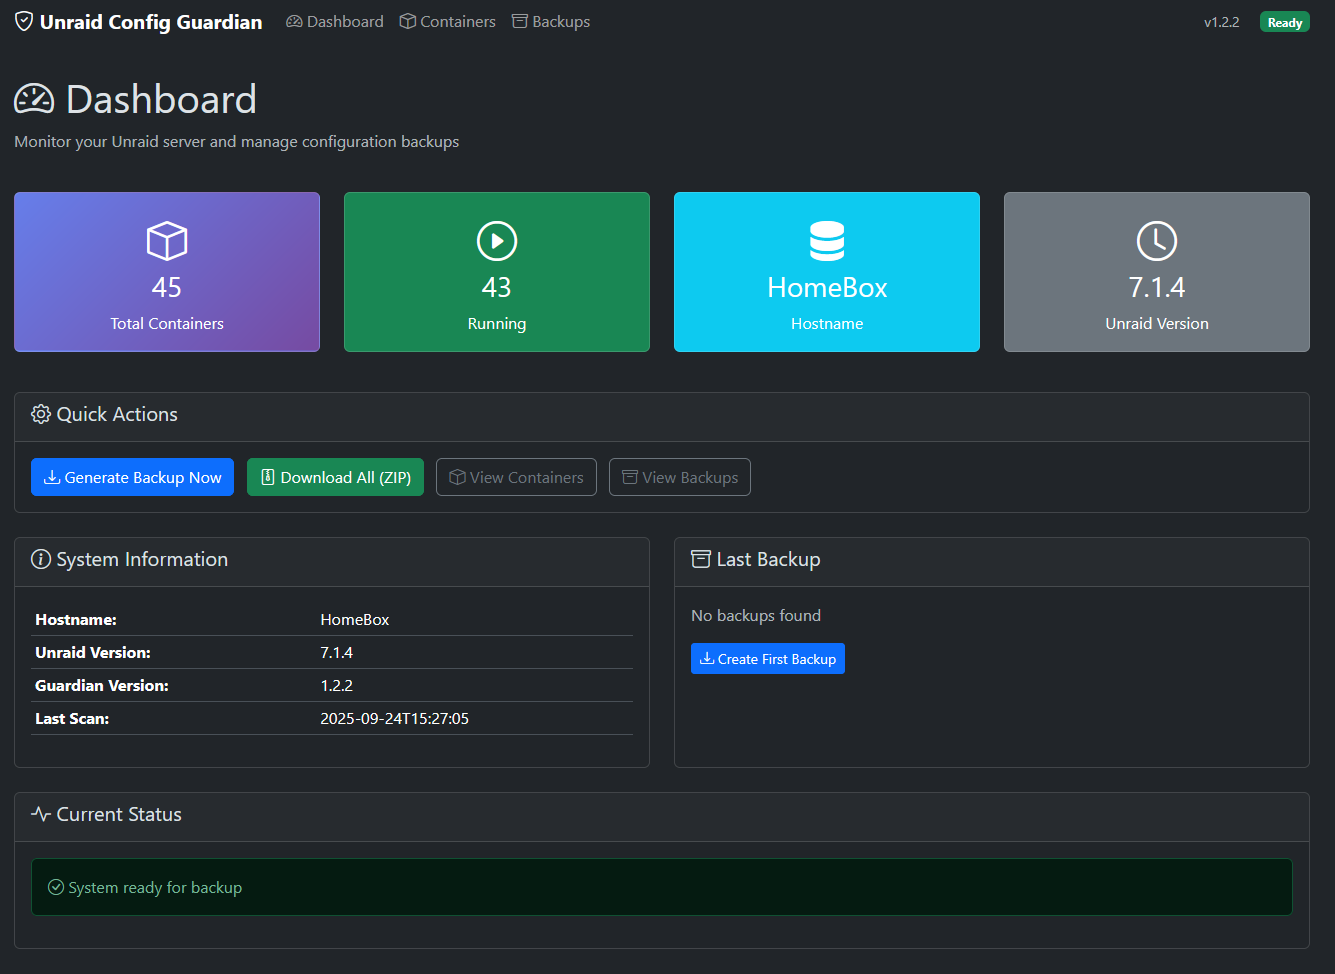The width and height of the screenshot is (1335, 974).
Task: Click the green Ready status badge
Action: (1285, 22)
